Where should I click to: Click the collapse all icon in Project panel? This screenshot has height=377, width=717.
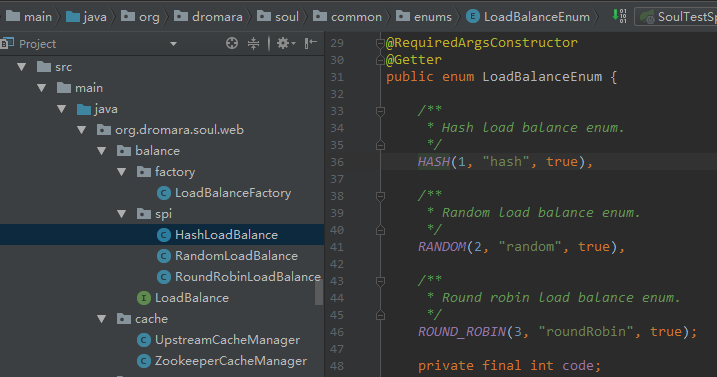pos(253,43)
